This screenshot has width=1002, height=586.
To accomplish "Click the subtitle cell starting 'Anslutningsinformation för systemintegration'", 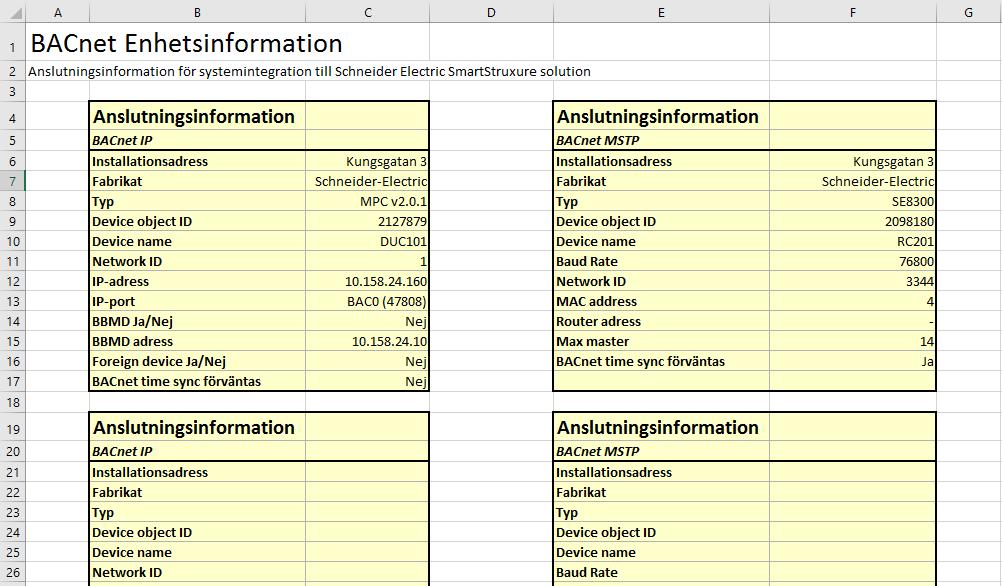I will tap(309, 72).
